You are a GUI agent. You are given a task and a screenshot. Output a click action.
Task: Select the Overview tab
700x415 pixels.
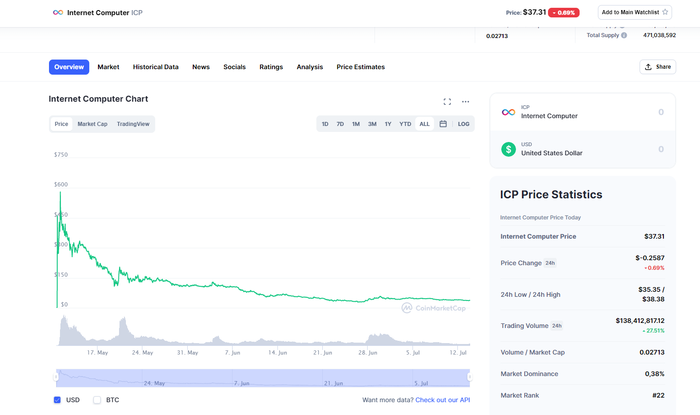[x=69, y=67]
